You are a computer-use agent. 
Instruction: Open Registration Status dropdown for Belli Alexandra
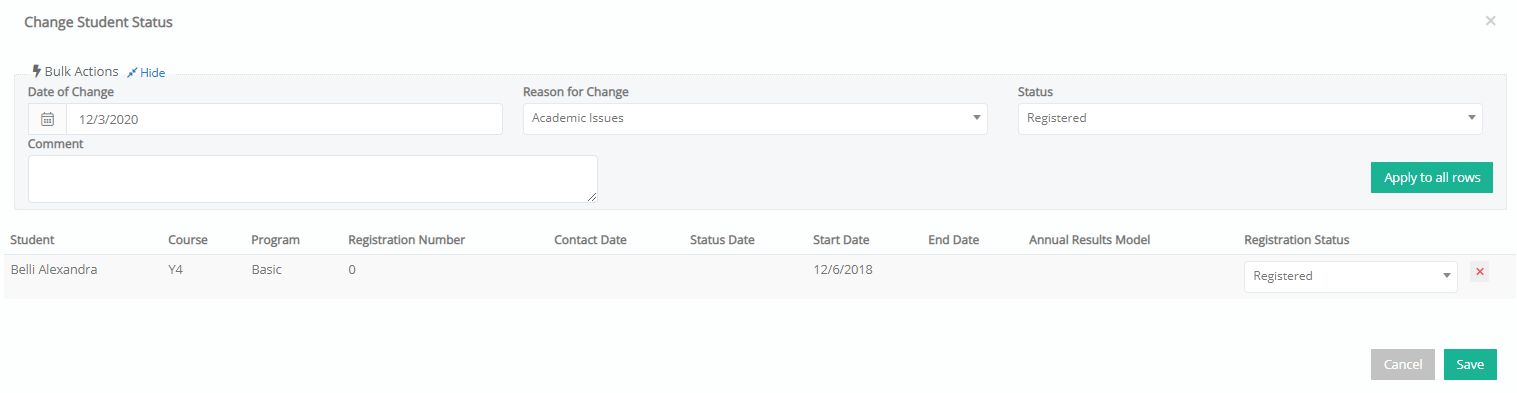click(x=1350, y=276)
